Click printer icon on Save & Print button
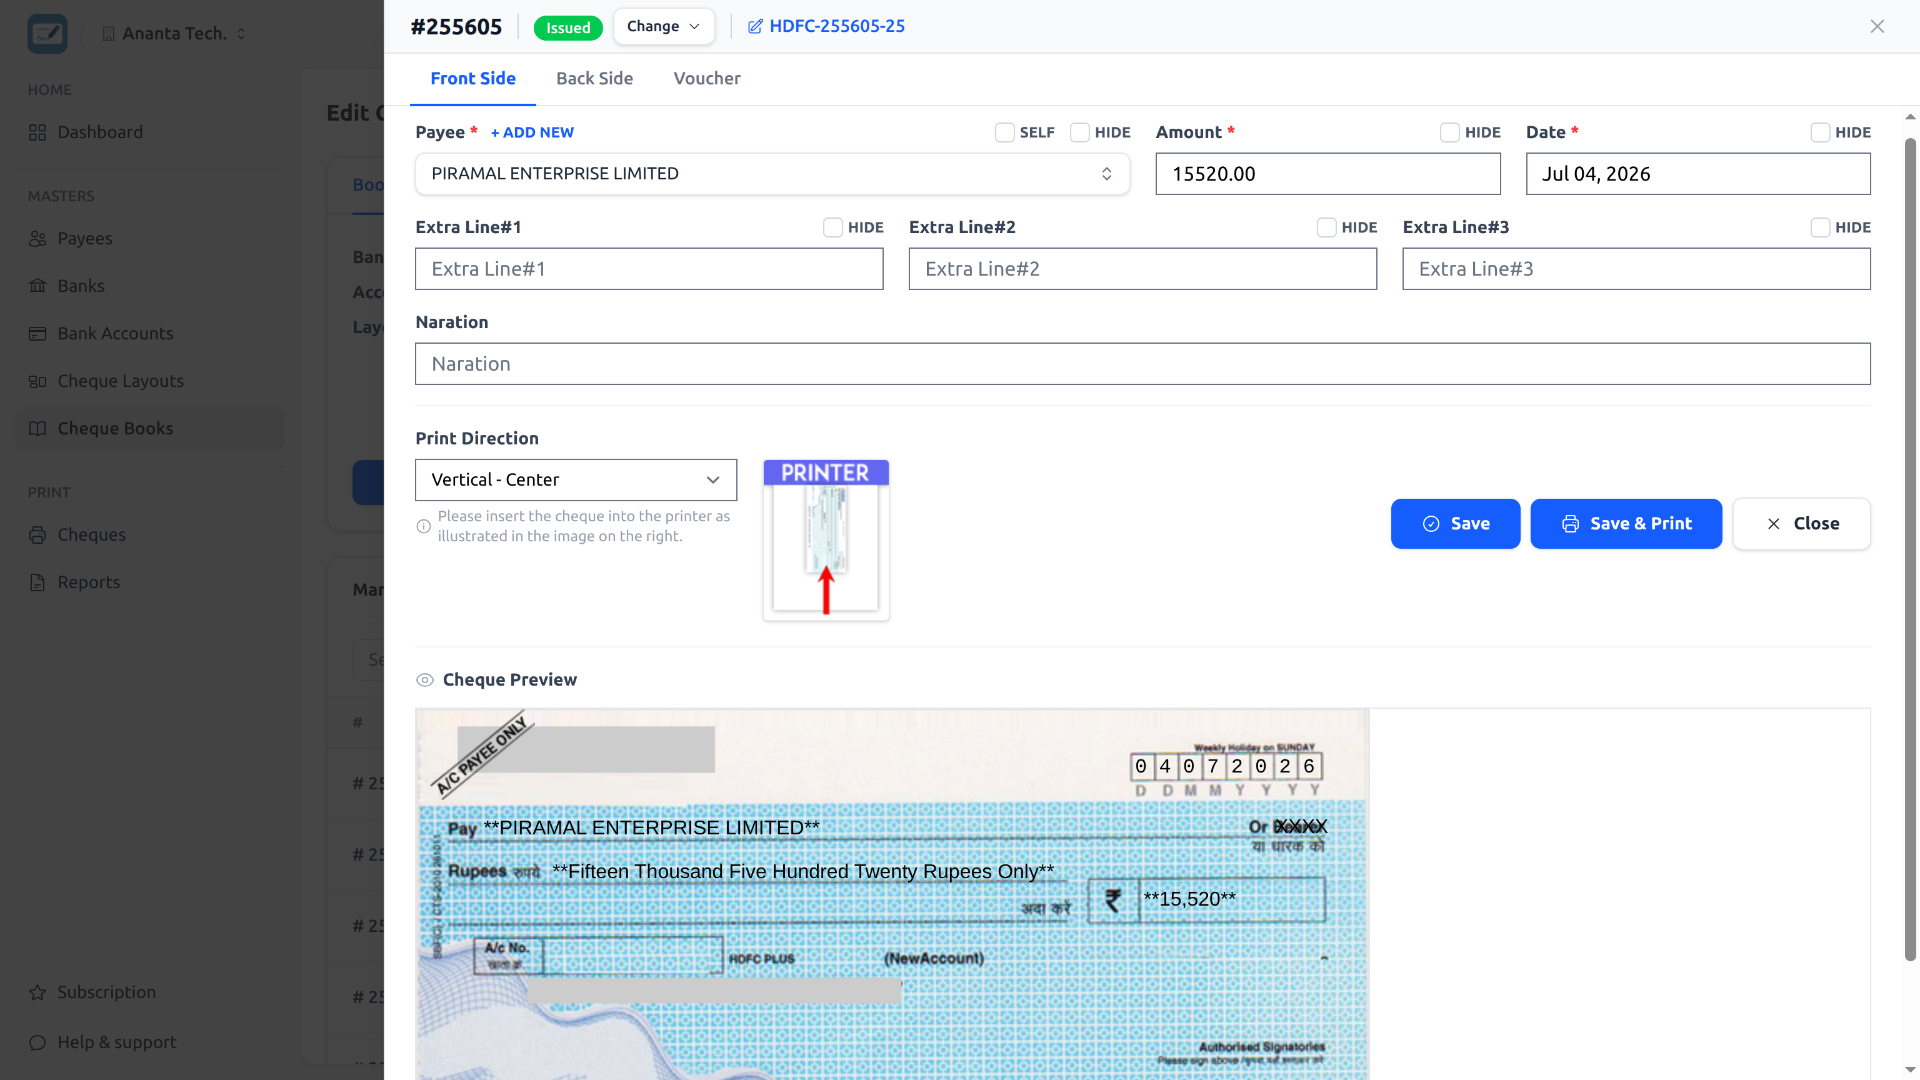This screenshot has height=1080, width=1920. coord(1571,524)
